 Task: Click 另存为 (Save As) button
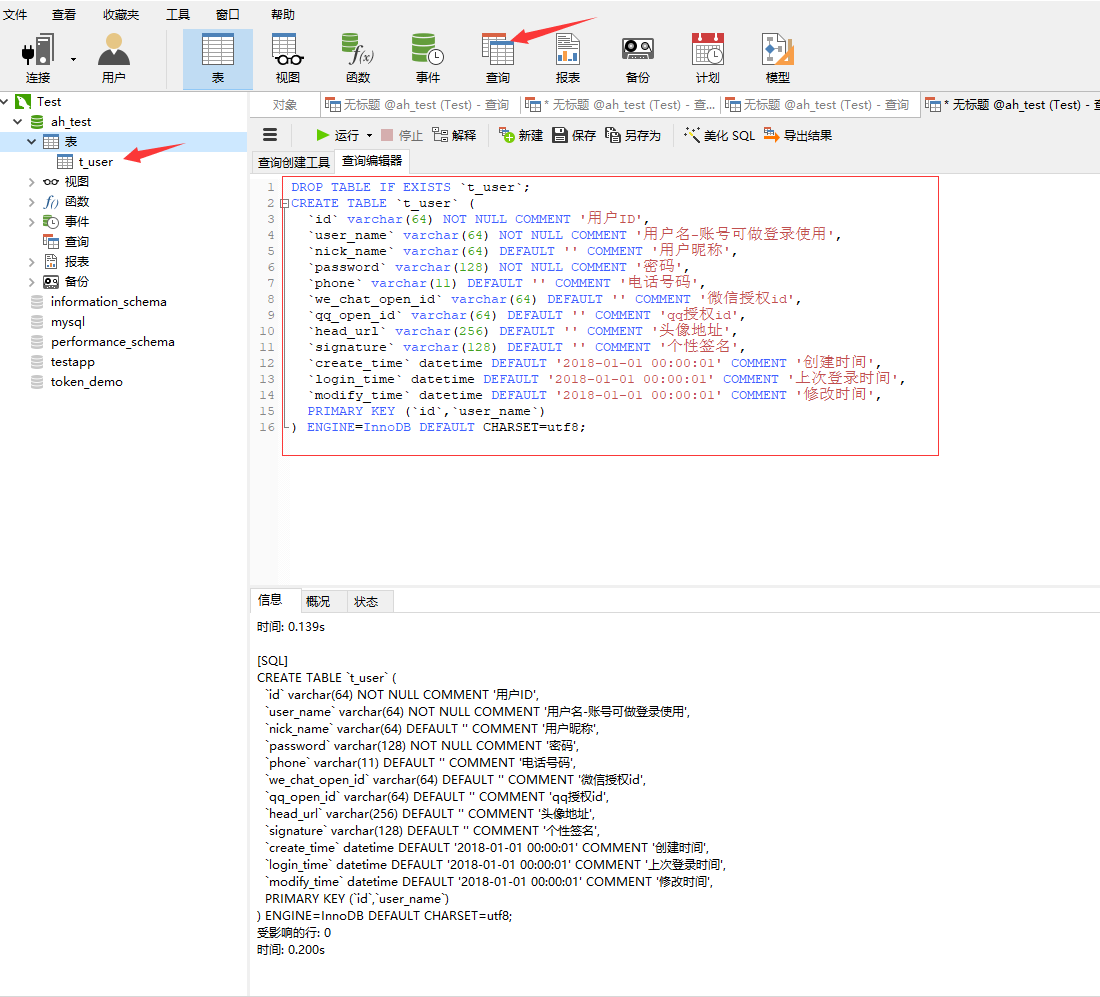click(x=633, y=135)
